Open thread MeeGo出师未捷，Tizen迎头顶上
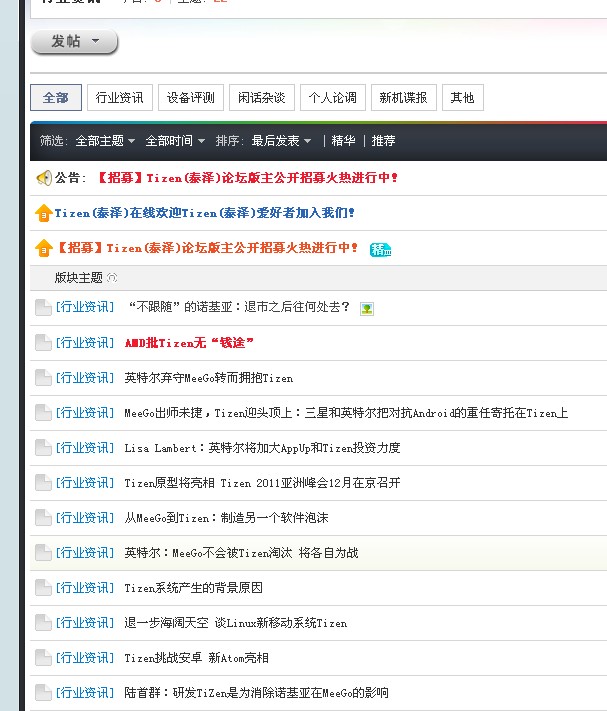The image size is (607, 711). (346, 413)
